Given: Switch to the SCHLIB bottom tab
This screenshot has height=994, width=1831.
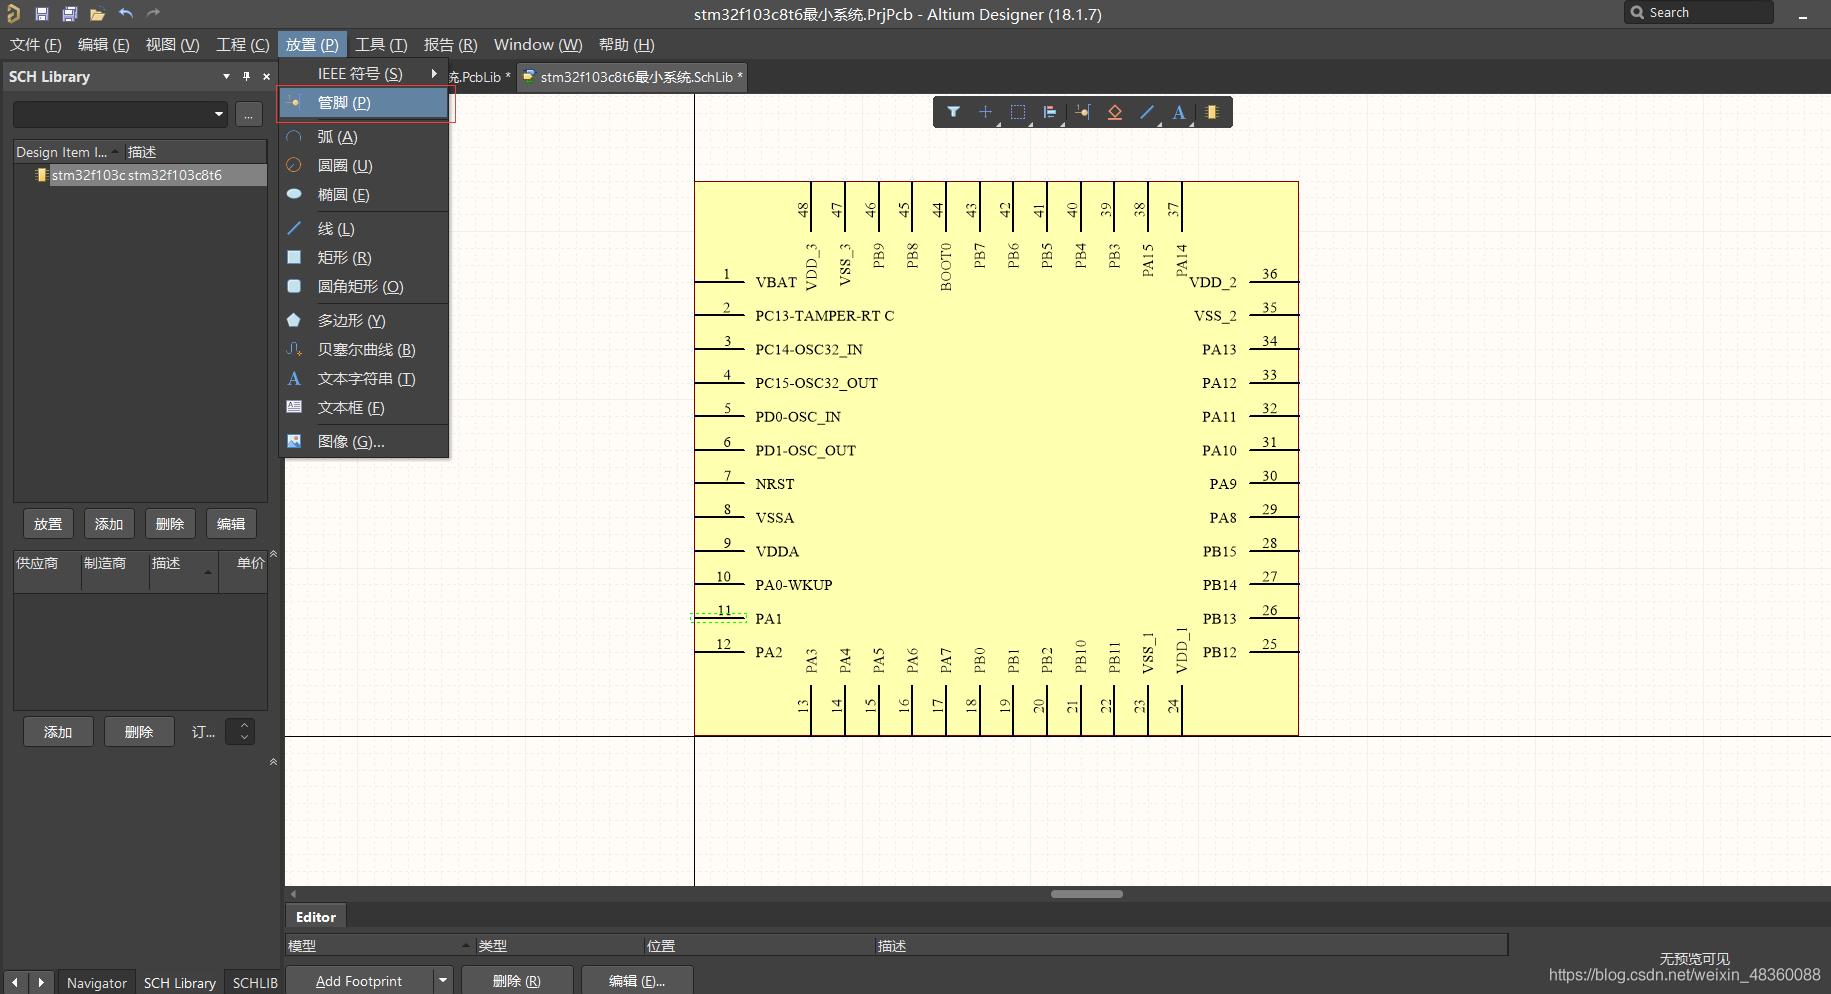Looking at the screenshot, I should (255, 983).
